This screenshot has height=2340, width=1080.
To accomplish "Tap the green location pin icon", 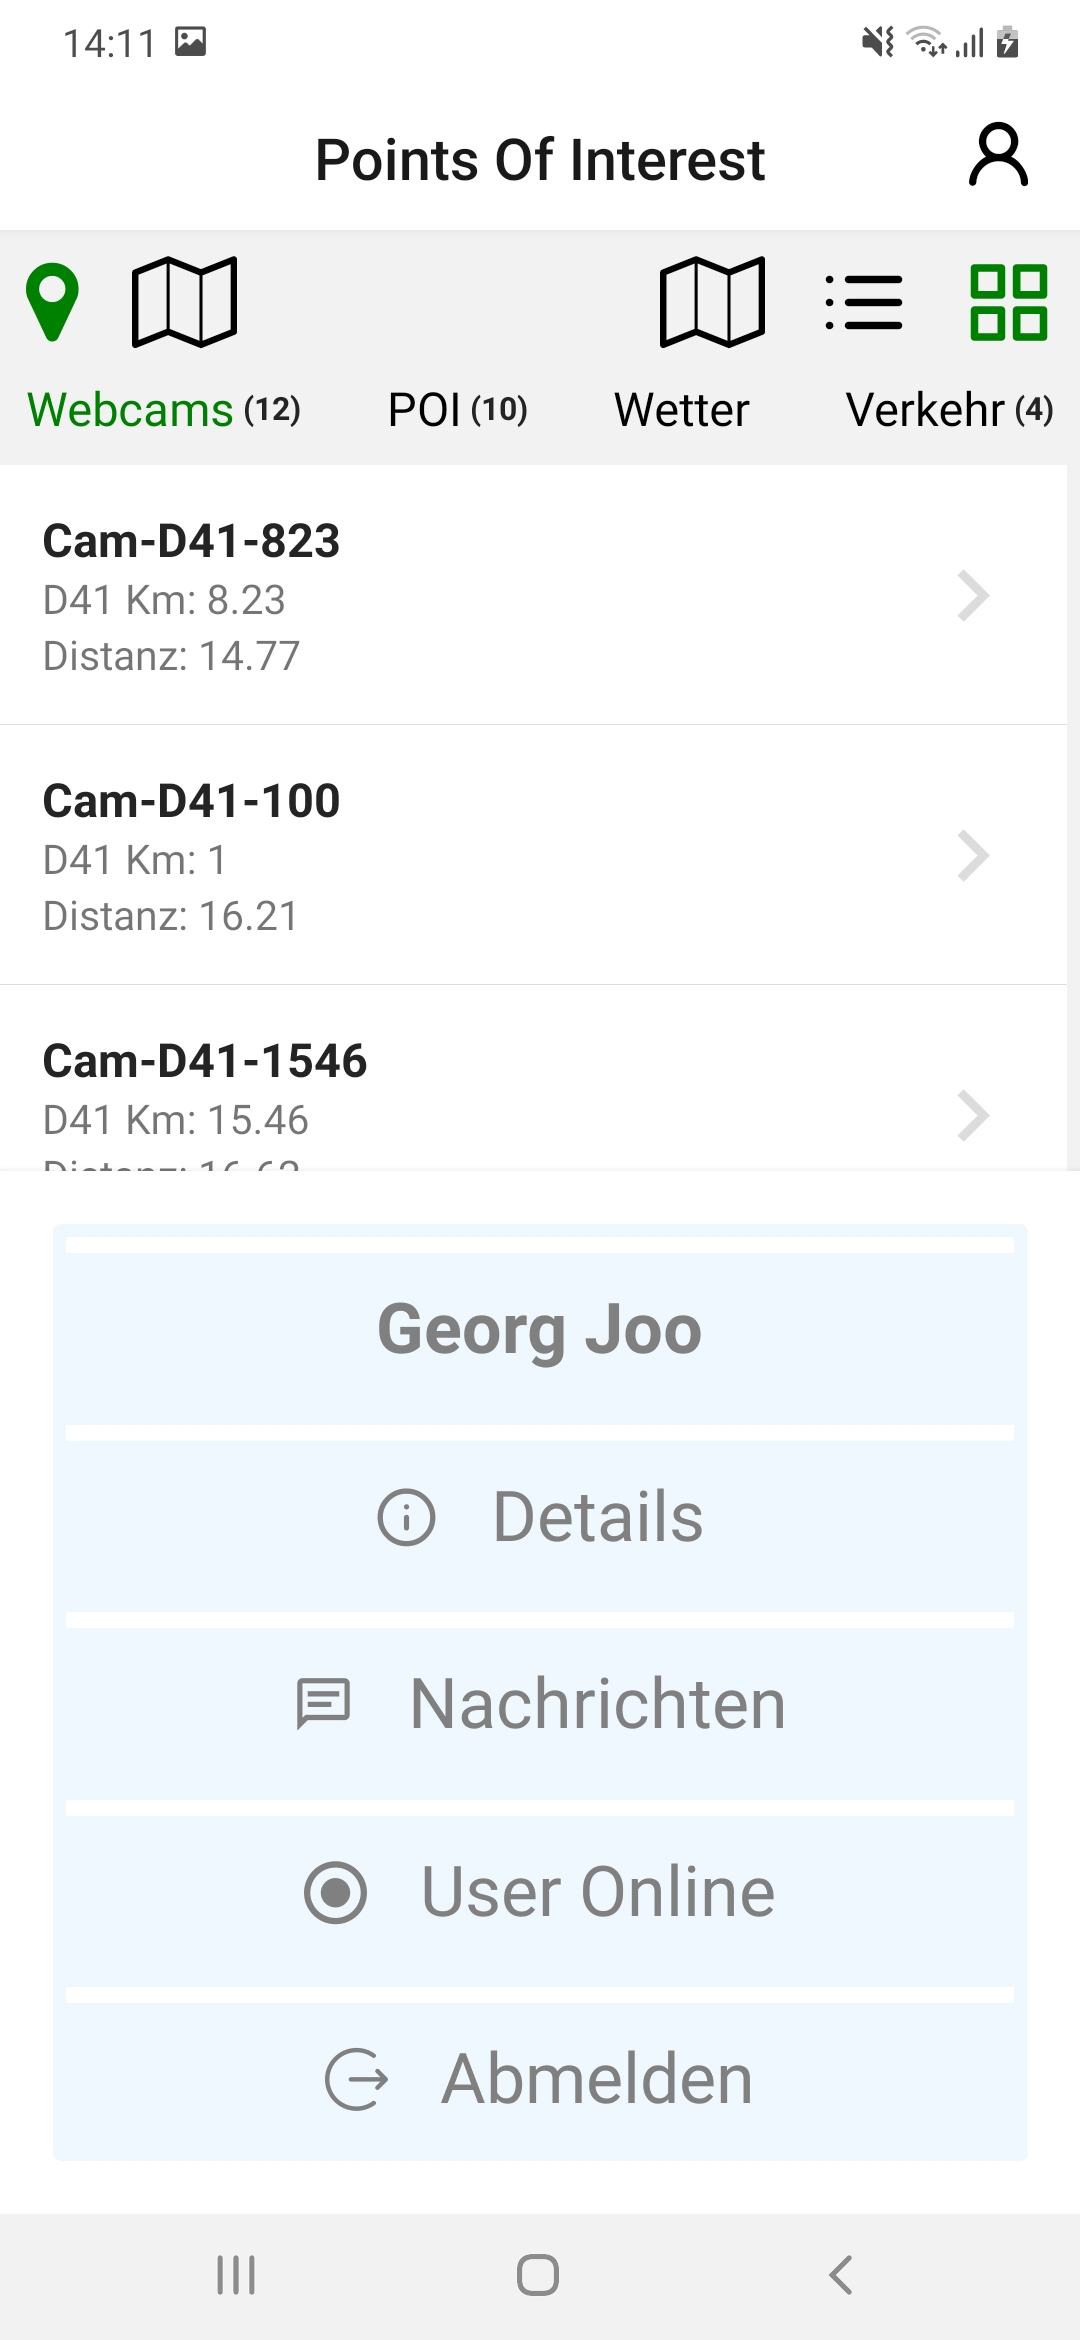I will pyautogui.click(x=52, y=302).
